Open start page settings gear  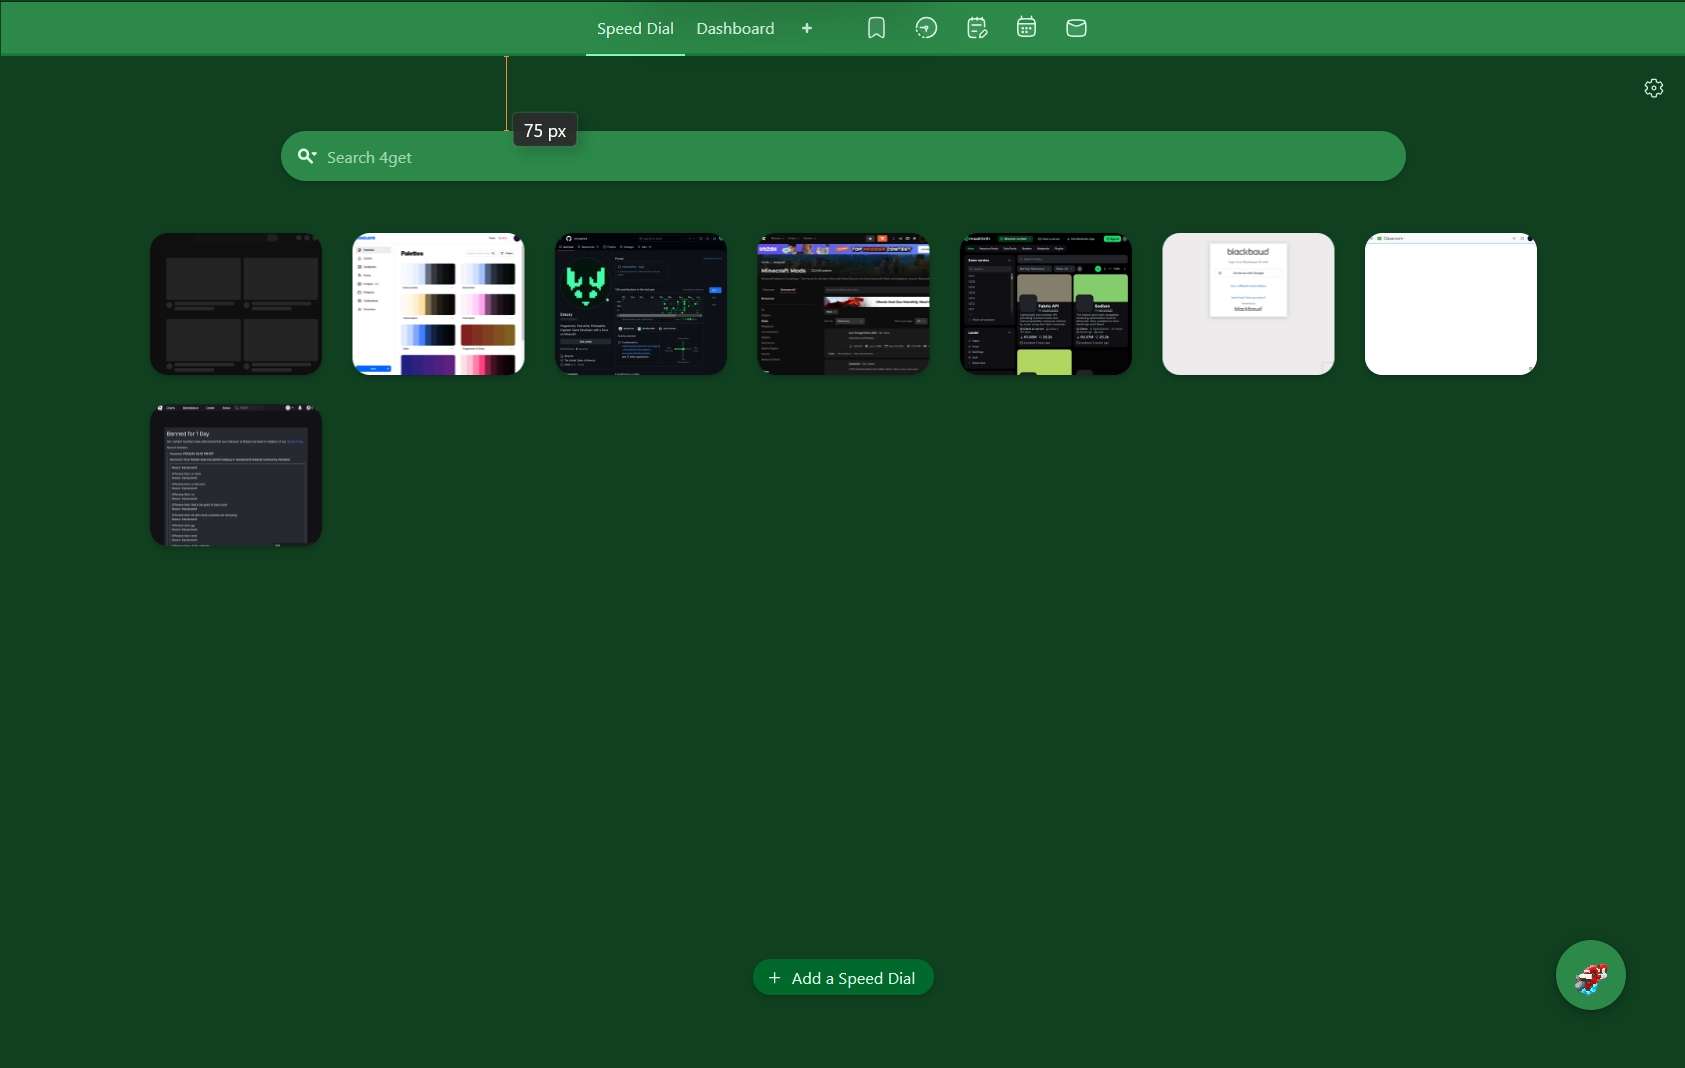[x=1654, y=88]
